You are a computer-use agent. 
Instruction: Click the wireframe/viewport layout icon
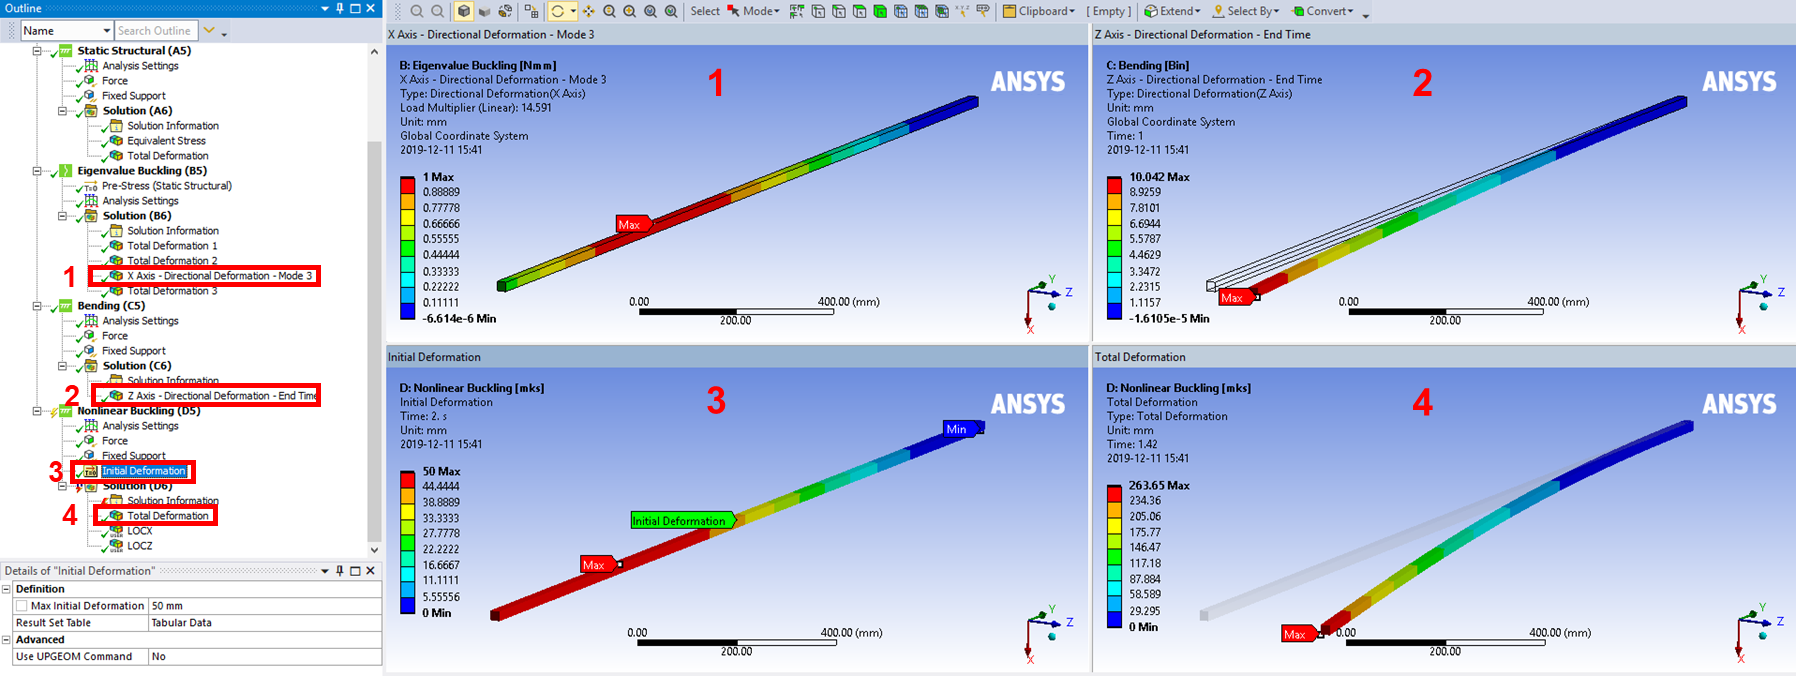tap(531, 11)
